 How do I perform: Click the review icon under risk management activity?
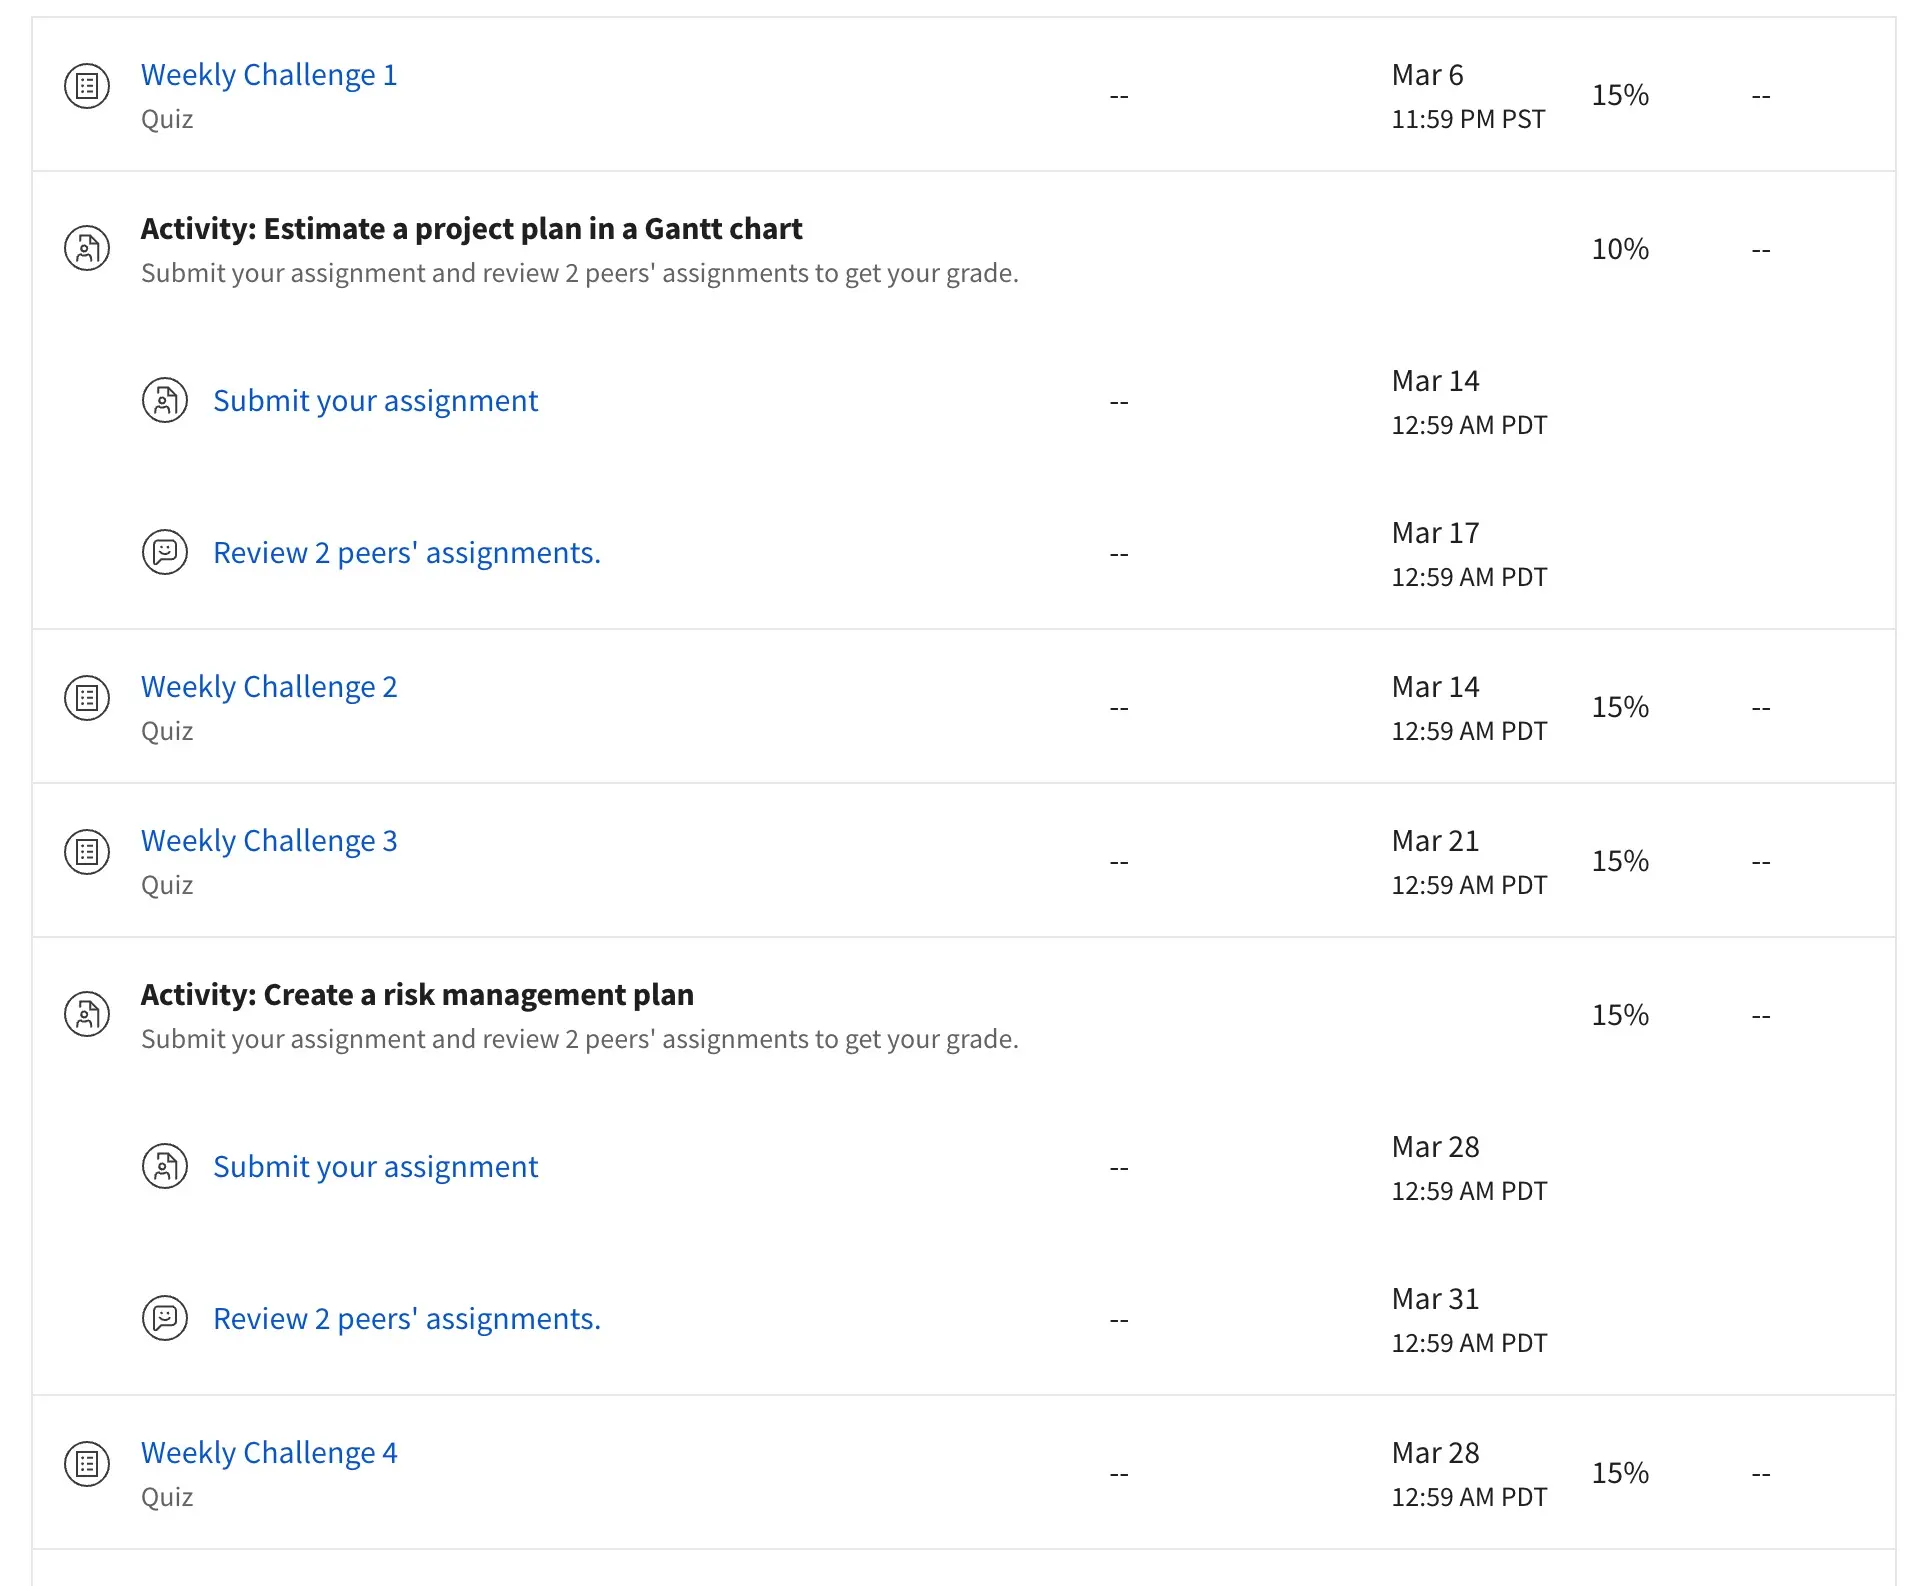click(165, 1318)
